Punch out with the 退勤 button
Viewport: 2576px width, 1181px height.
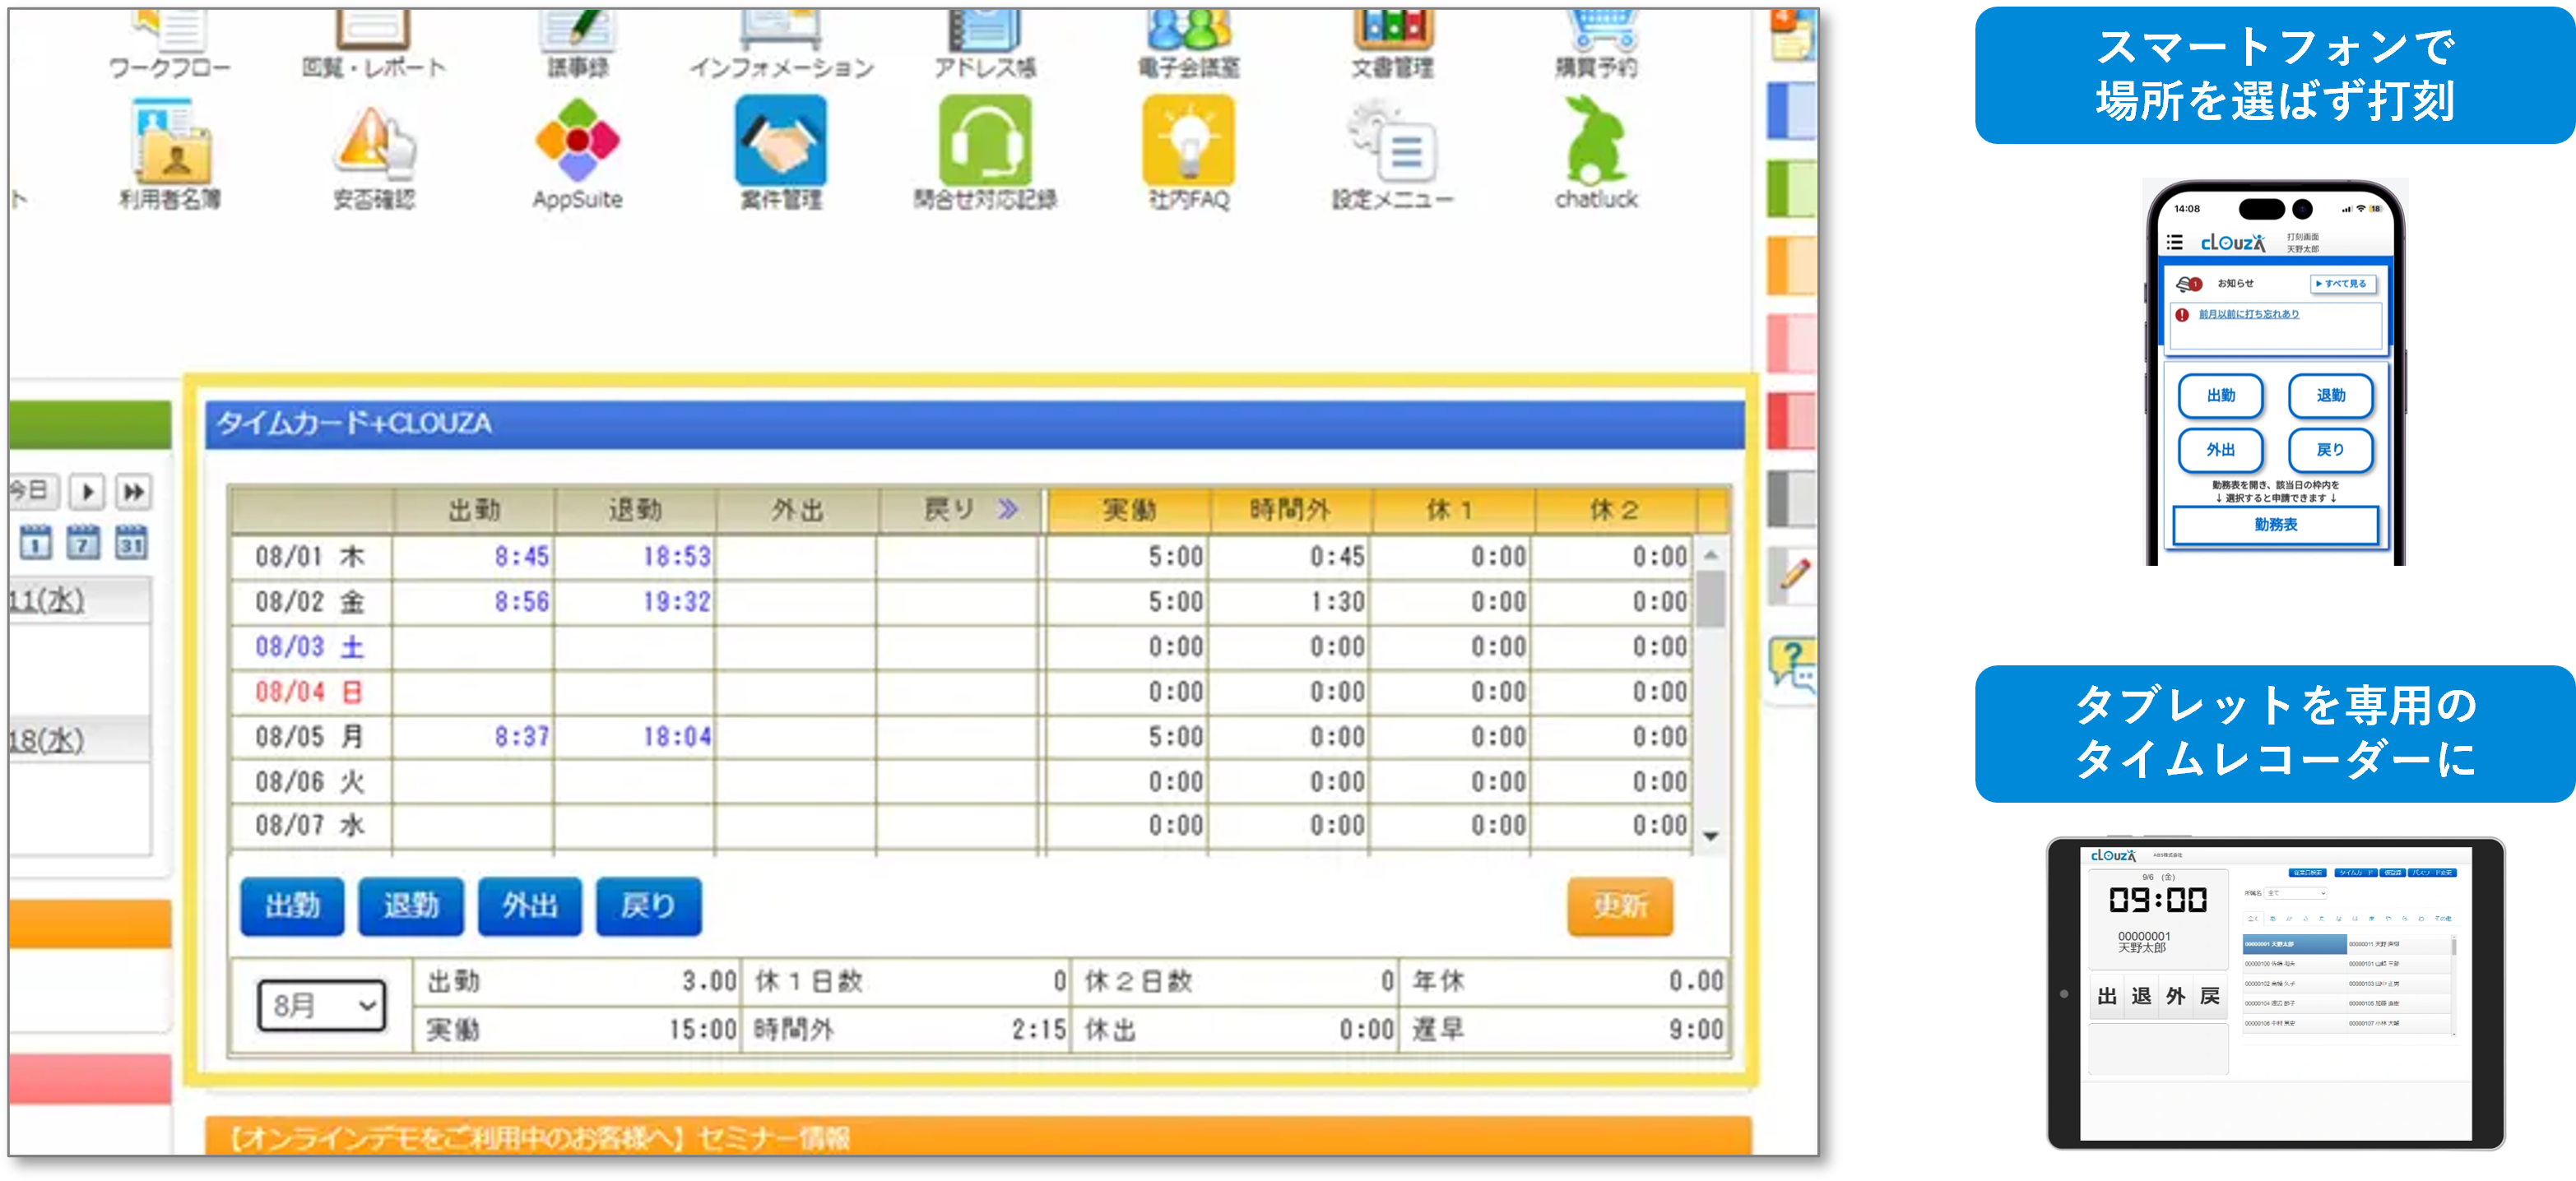point(411,906)
